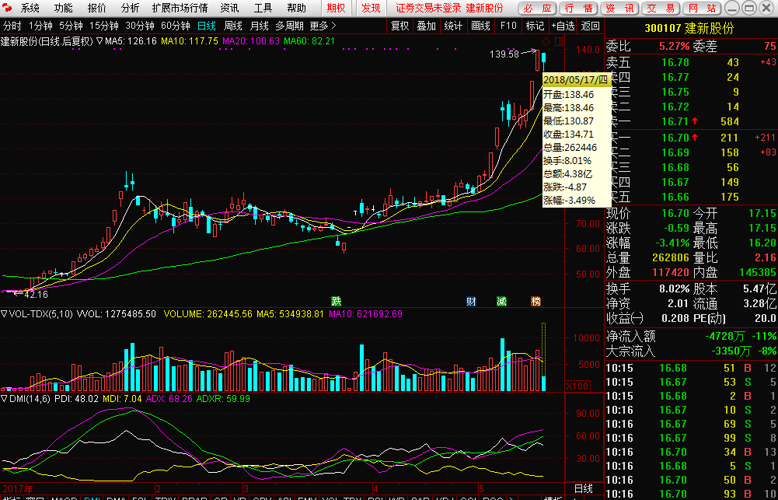Click the 返回 back button
The width and height of the screenshot is (778, 500).
coord(590,25)
